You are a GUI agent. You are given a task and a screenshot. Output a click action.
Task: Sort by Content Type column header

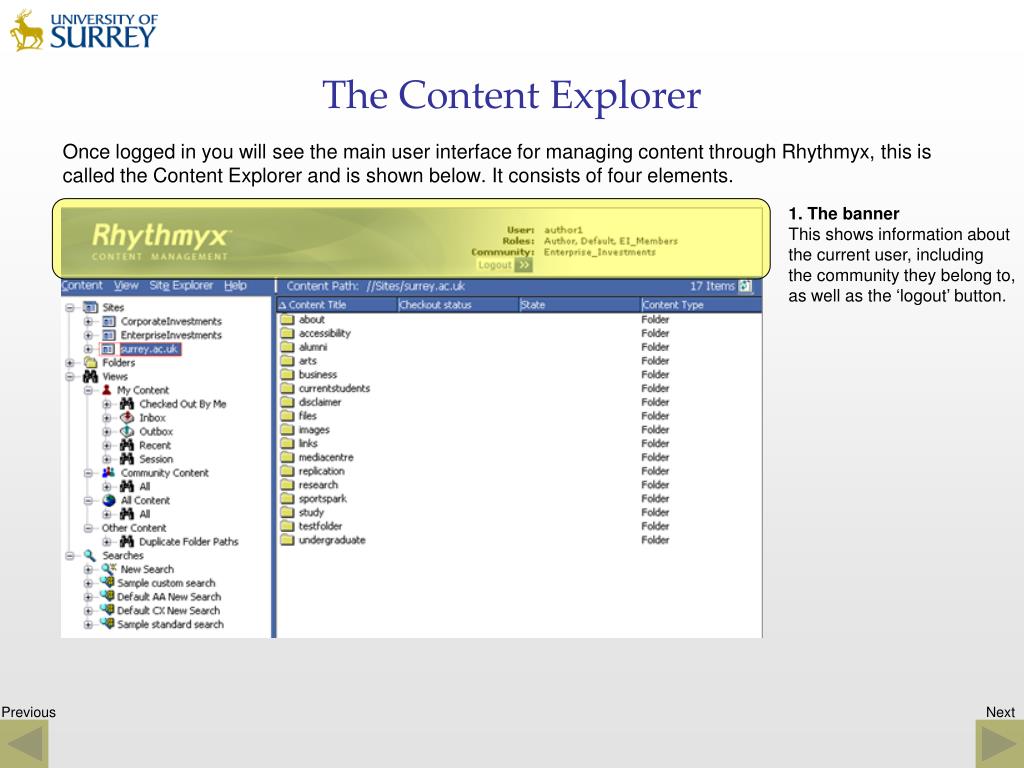click(701, 305)
